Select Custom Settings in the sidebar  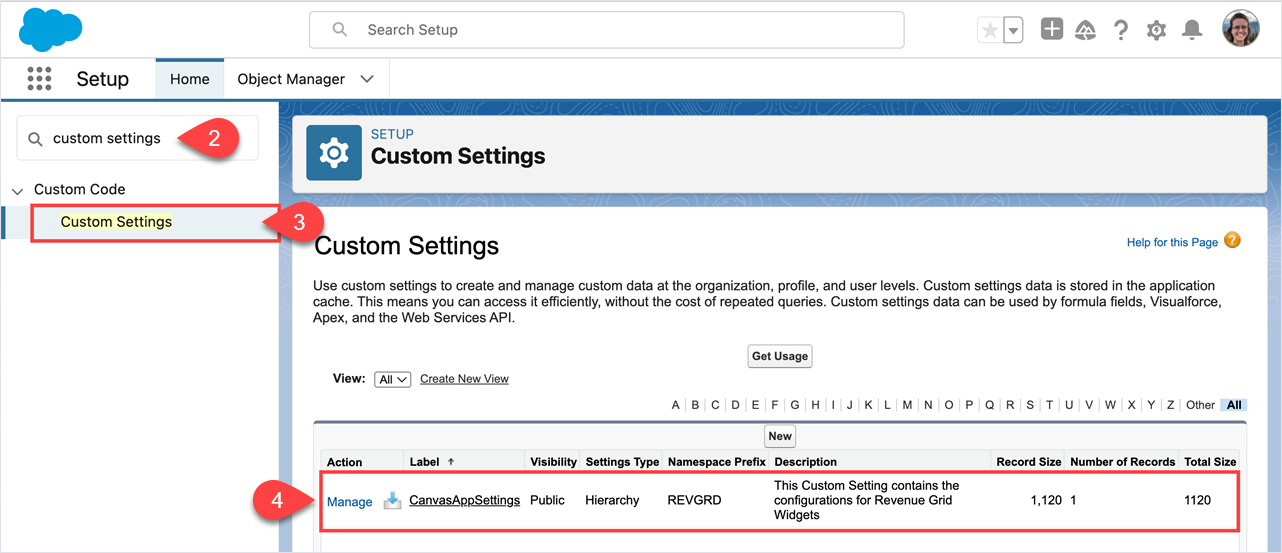pos(116,222)
